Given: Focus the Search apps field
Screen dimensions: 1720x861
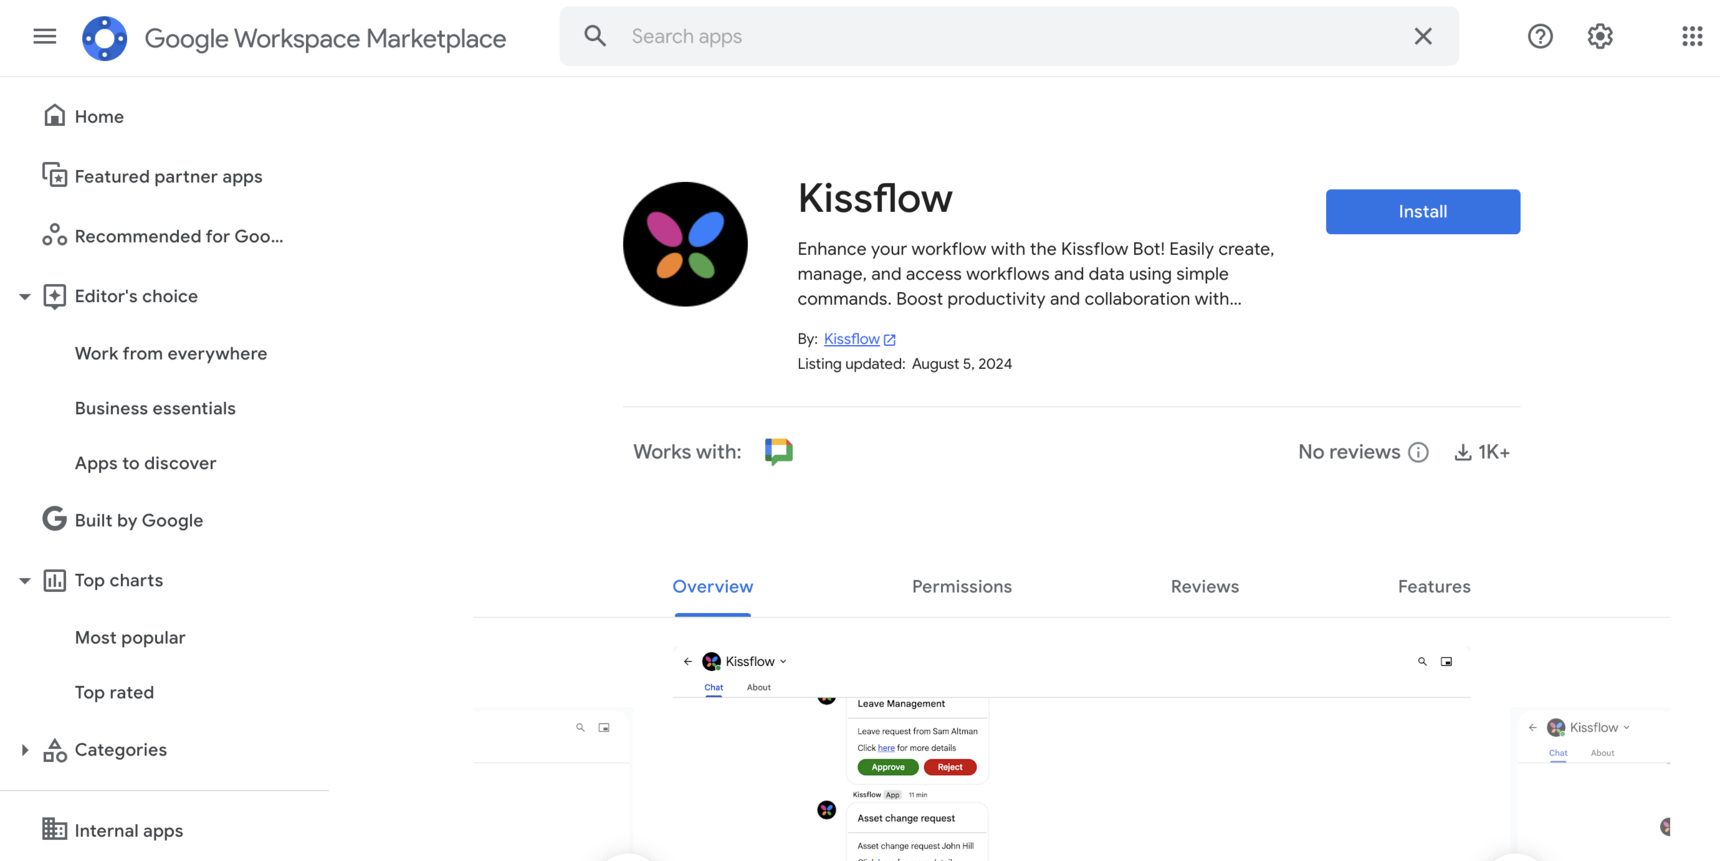Looking at the screenshot, I should click(1010, 36).
